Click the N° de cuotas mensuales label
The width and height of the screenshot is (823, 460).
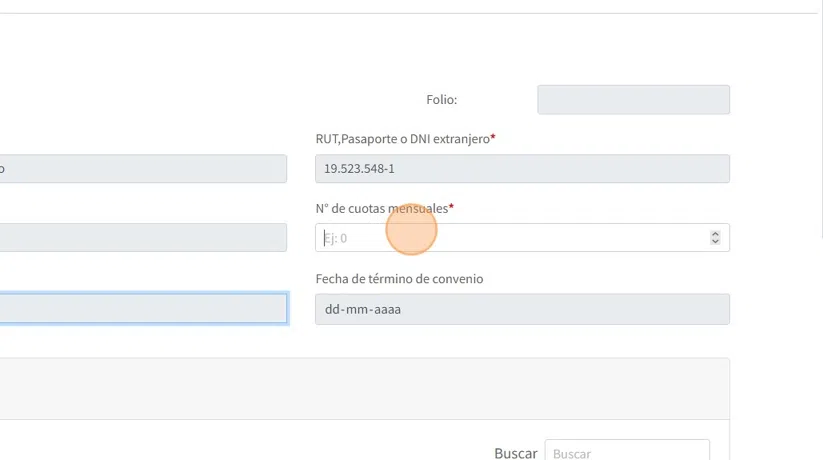coord(381,208)
